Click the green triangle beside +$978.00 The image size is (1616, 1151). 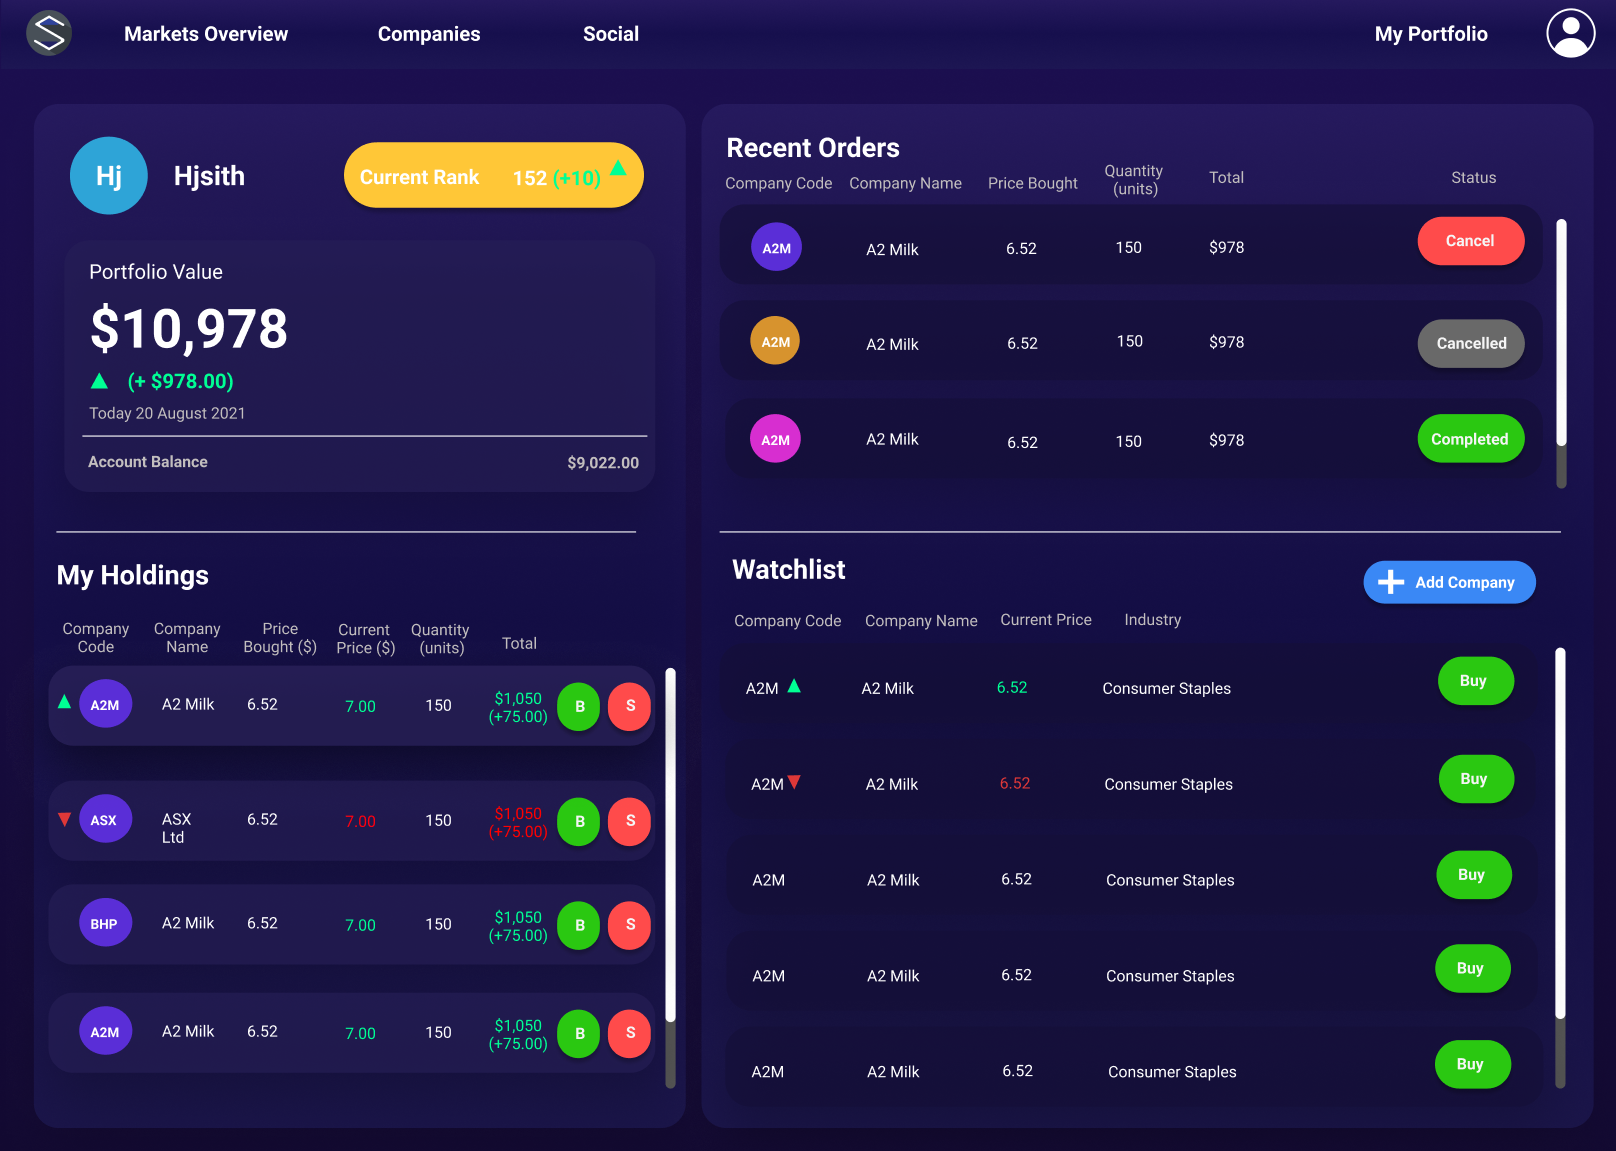99,381
